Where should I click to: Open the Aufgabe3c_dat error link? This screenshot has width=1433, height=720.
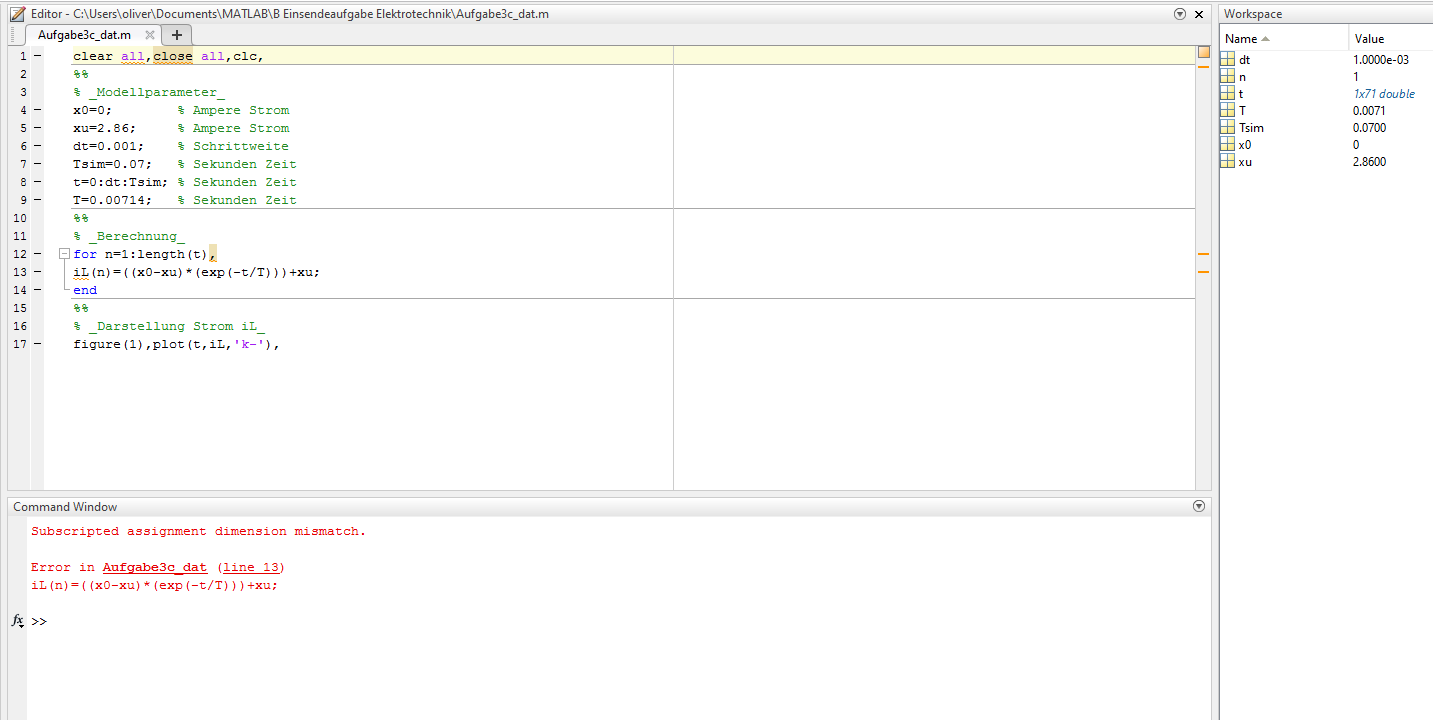(x=154, y=568)
